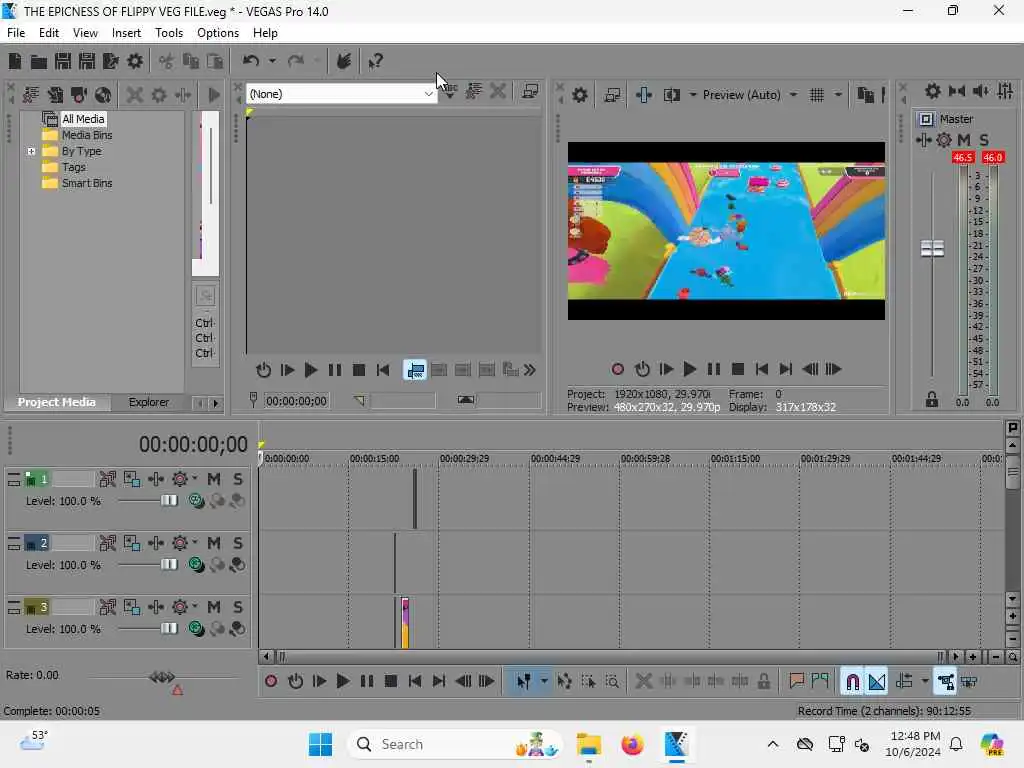Solo track 3

[238, 607]
